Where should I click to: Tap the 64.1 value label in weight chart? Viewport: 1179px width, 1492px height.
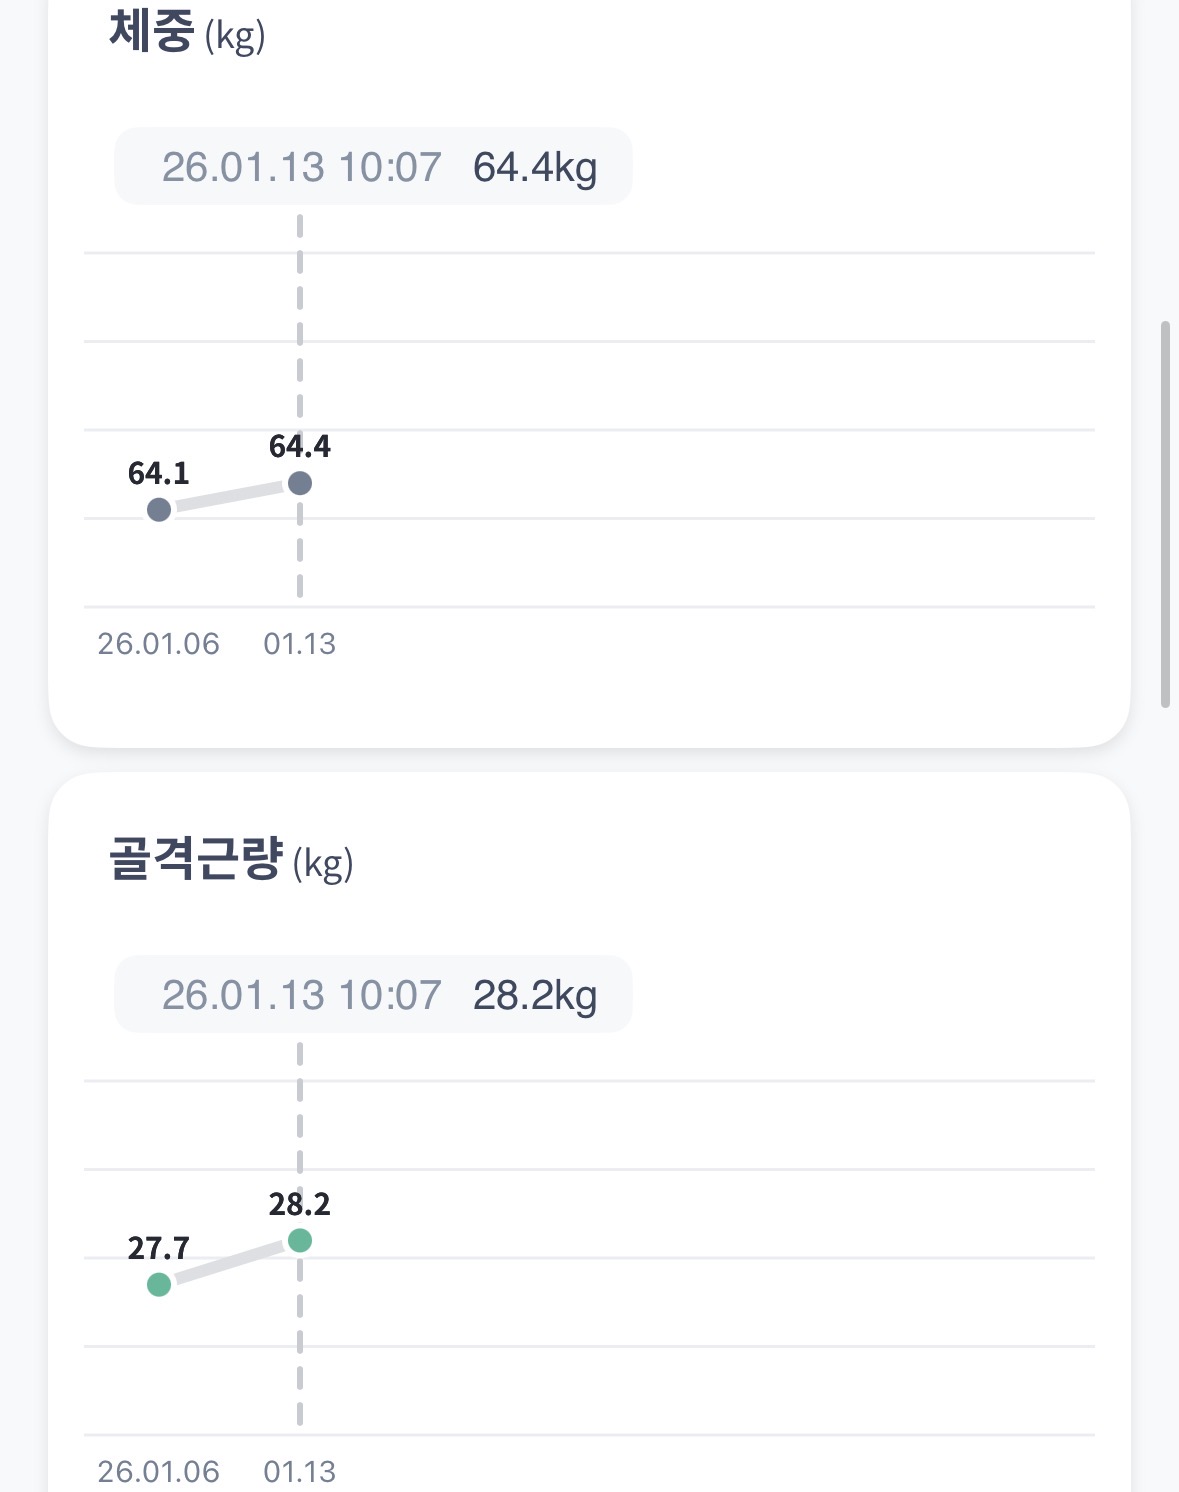point(158,473)
